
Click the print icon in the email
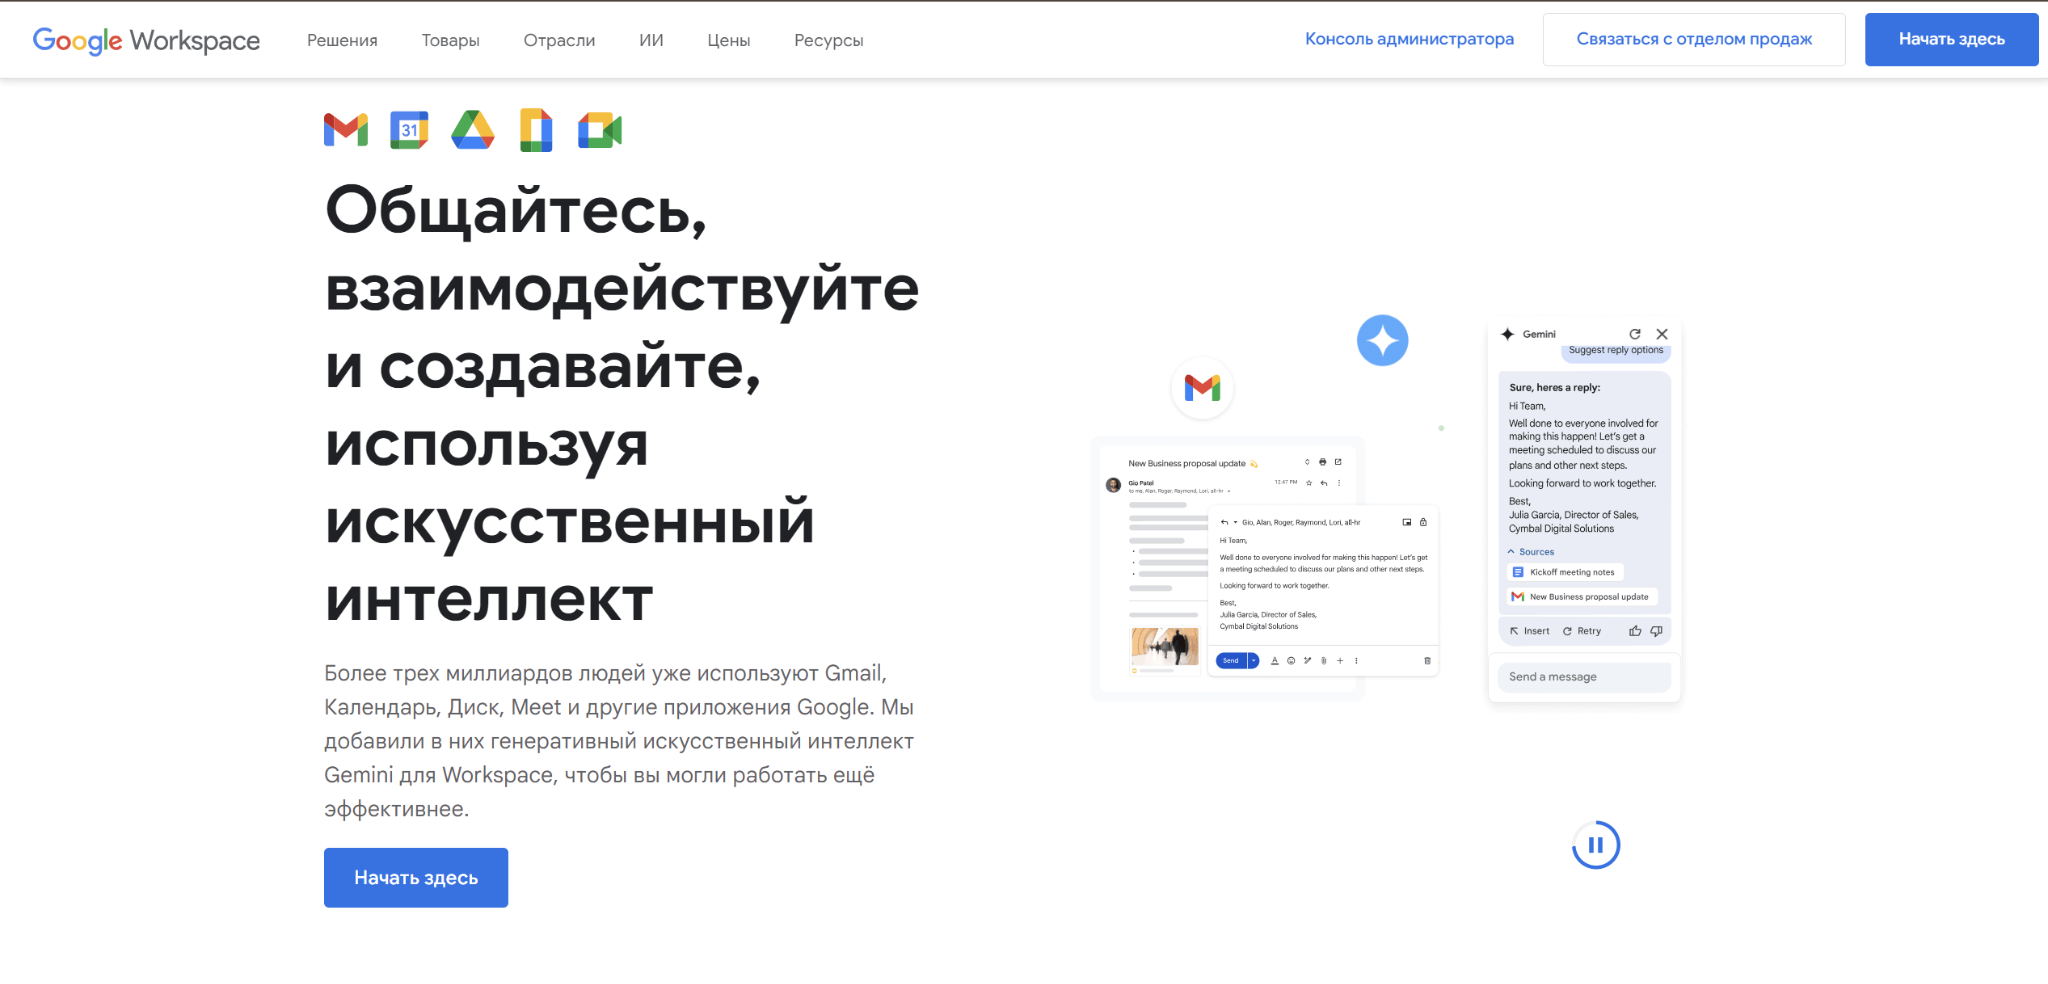1322,462
